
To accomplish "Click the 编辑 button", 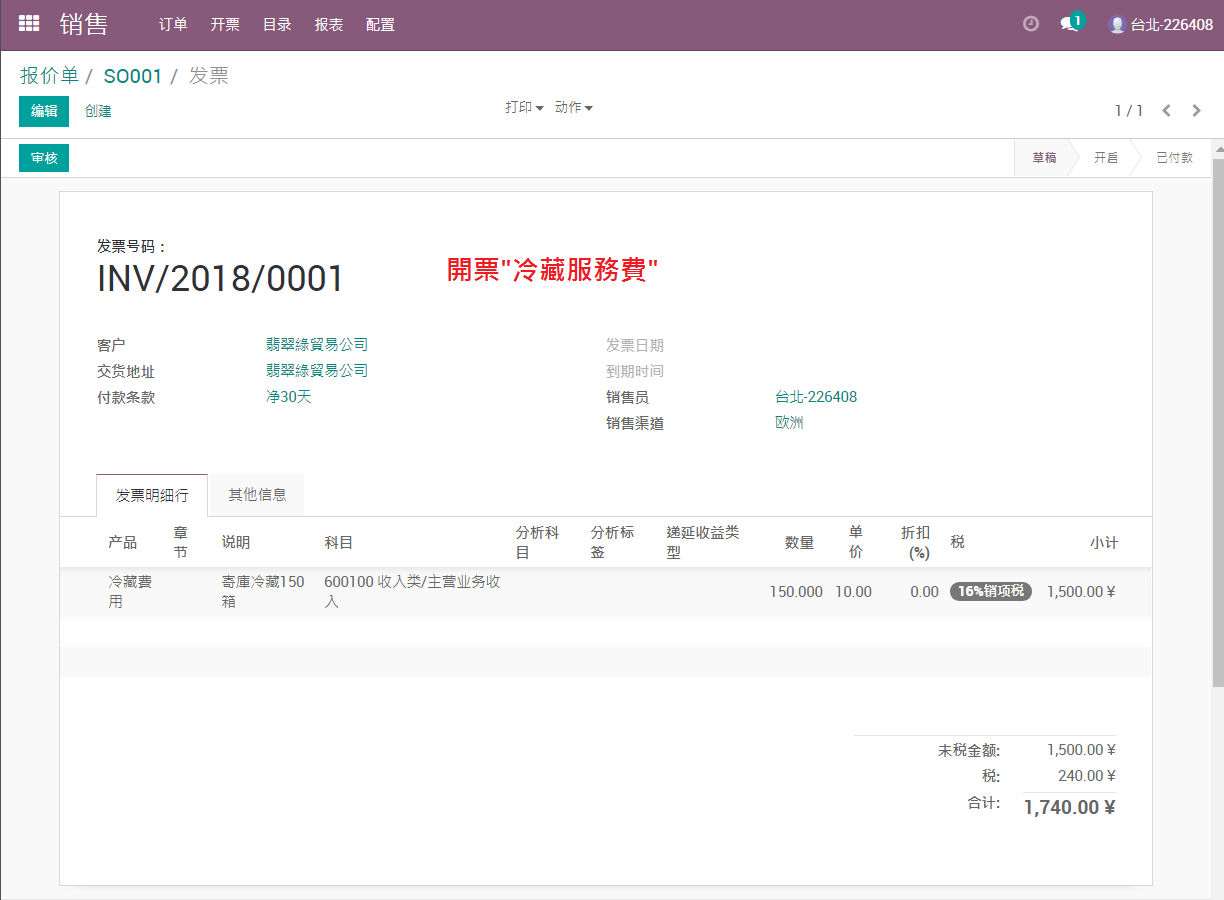I will coord(44,111).
